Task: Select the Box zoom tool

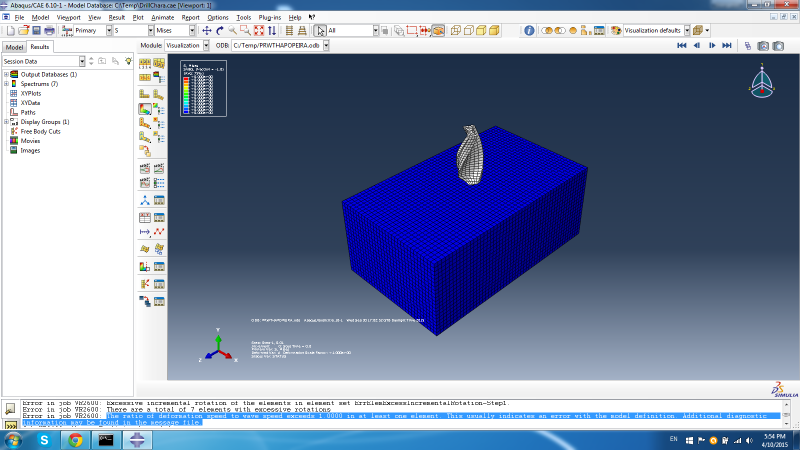Action: tap(245, 31)
